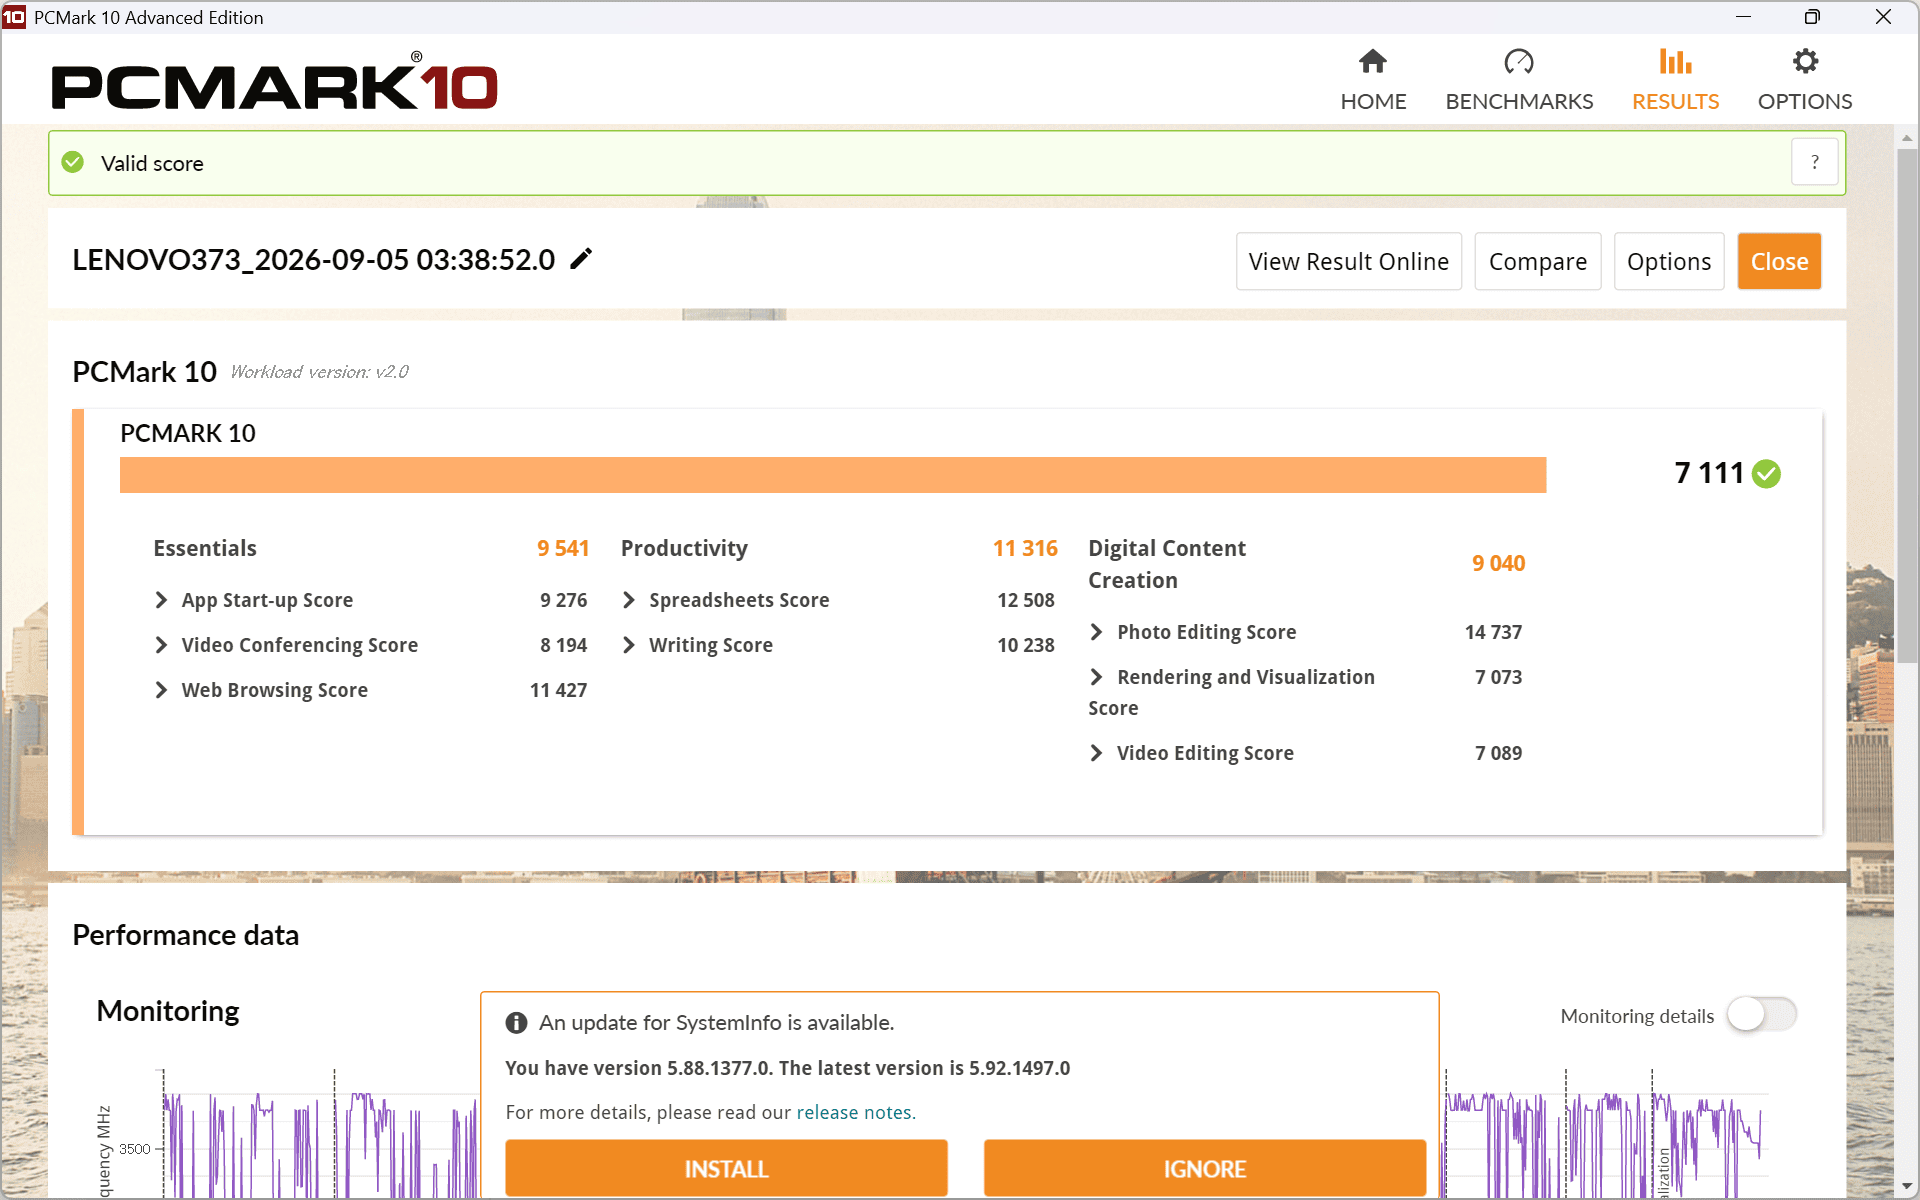Open result Options button
This screenshot has height=1200, width=1920.
click(1669, 261)
